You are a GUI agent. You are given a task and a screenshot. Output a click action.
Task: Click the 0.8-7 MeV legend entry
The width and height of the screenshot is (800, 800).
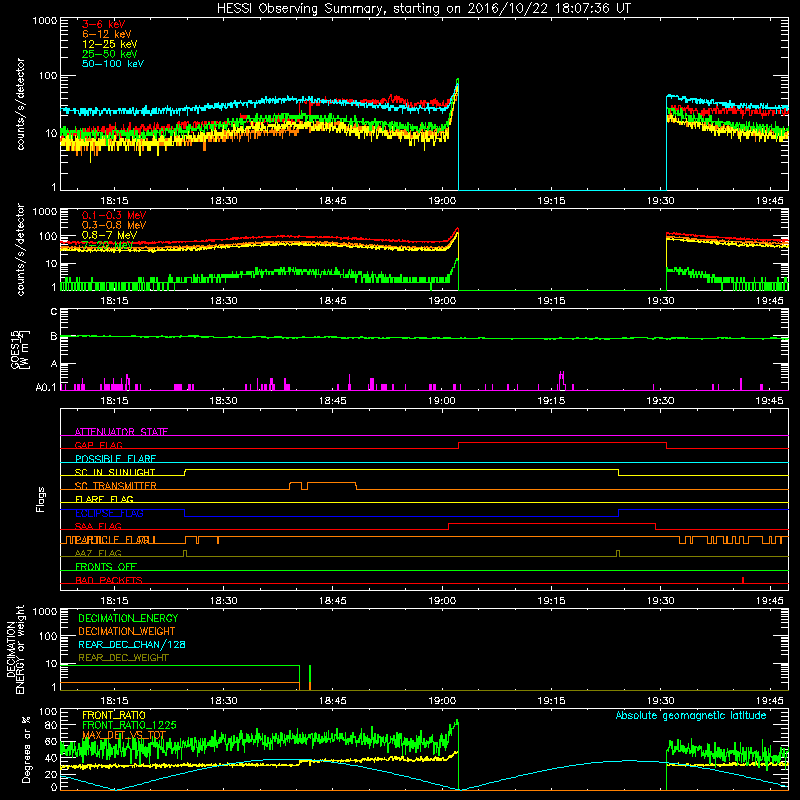pyautogui.click(x=109, y=235)
